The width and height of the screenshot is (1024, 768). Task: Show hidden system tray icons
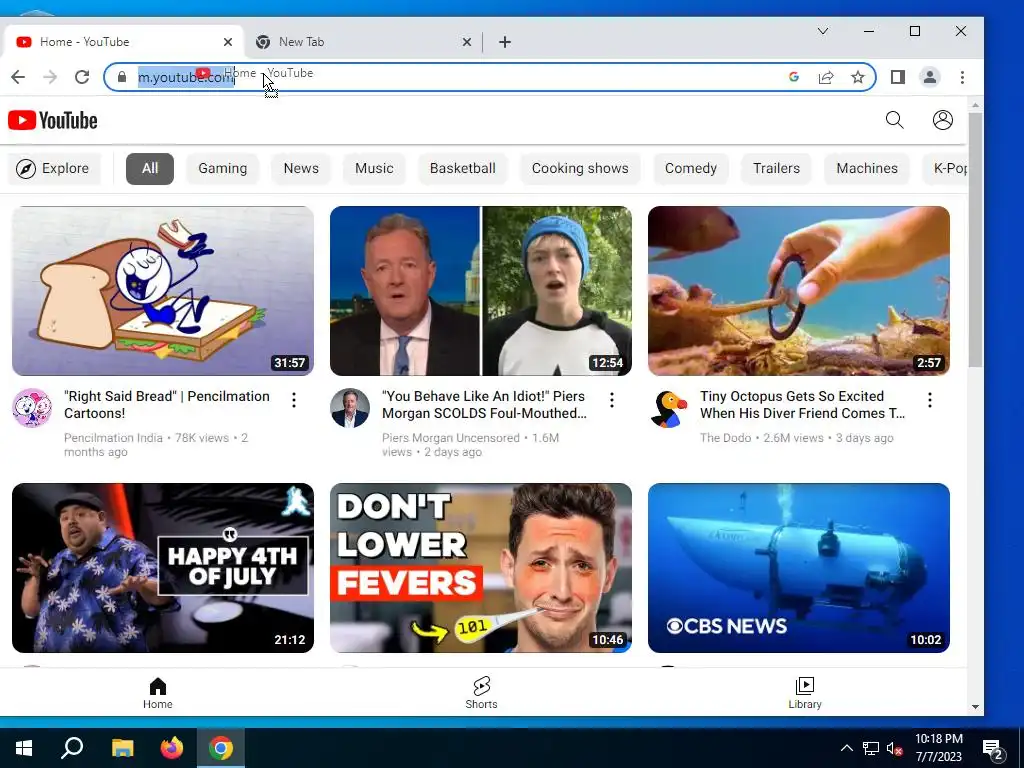point(846,748)
